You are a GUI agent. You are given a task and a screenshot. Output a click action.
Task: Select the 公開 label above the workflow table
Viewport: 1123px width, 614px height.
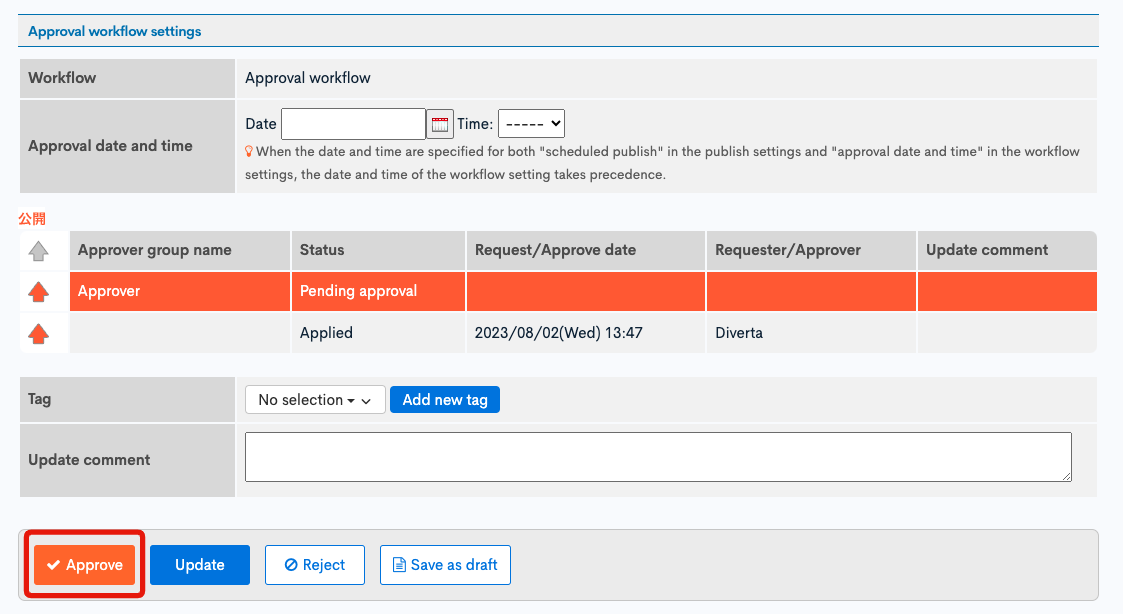(x=30, y=218)
